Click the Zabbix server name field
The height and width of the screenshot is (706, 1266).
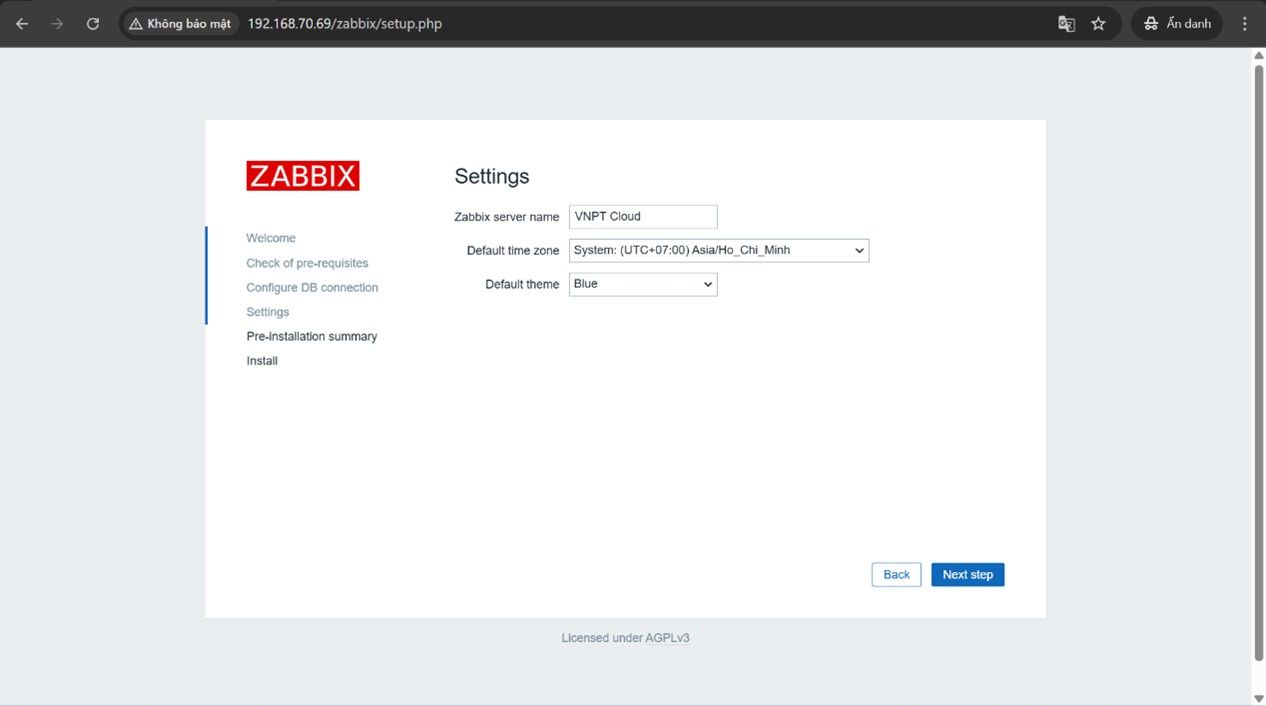tap(643, 216)
